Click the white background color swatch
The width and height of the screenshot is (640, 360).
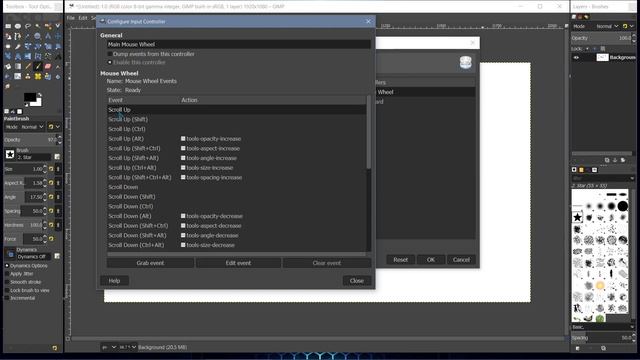(38, 102)
